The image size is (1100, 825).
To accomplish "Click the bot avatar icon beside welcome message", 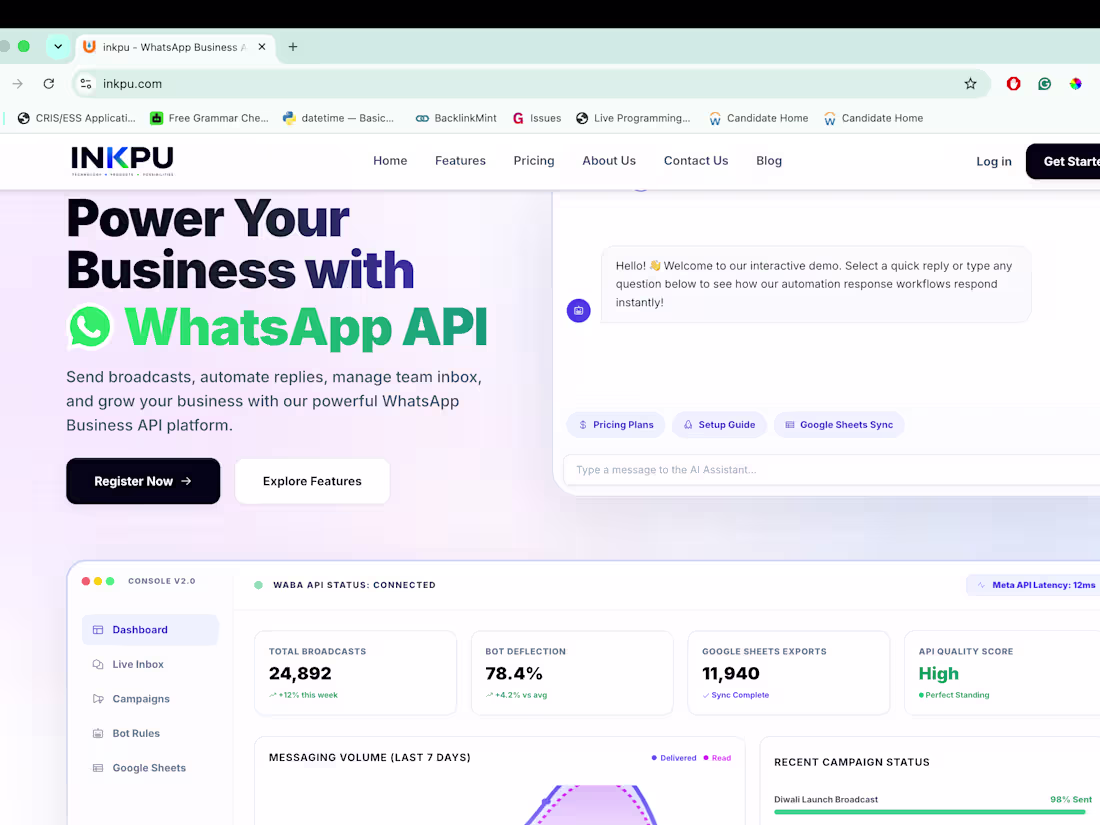I will (579, 310).
